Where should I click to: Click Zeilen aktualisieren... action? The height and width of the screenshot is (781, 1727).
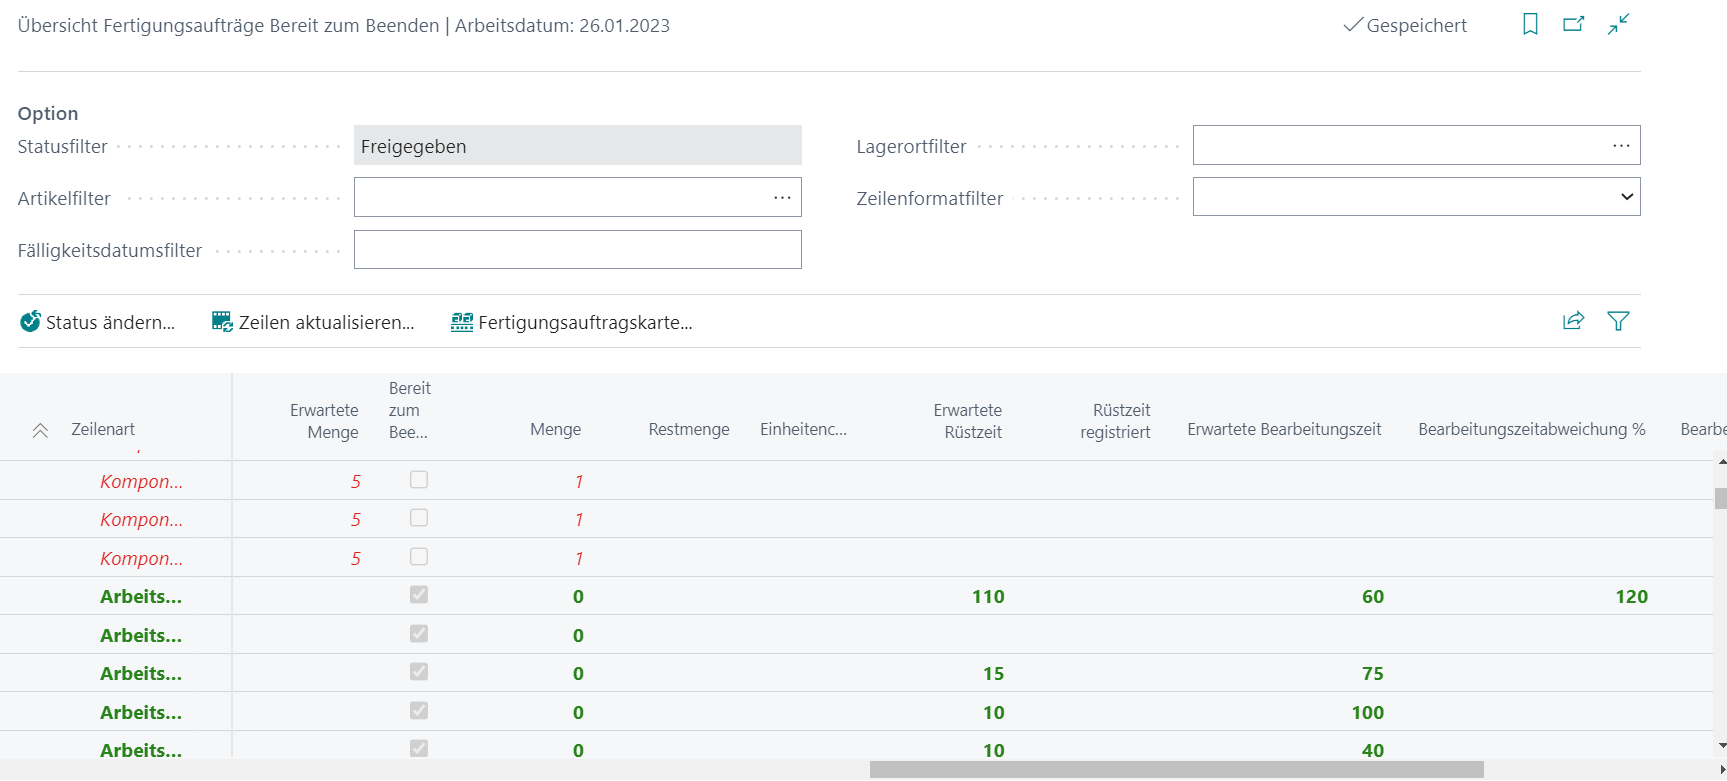click(313, 322)
